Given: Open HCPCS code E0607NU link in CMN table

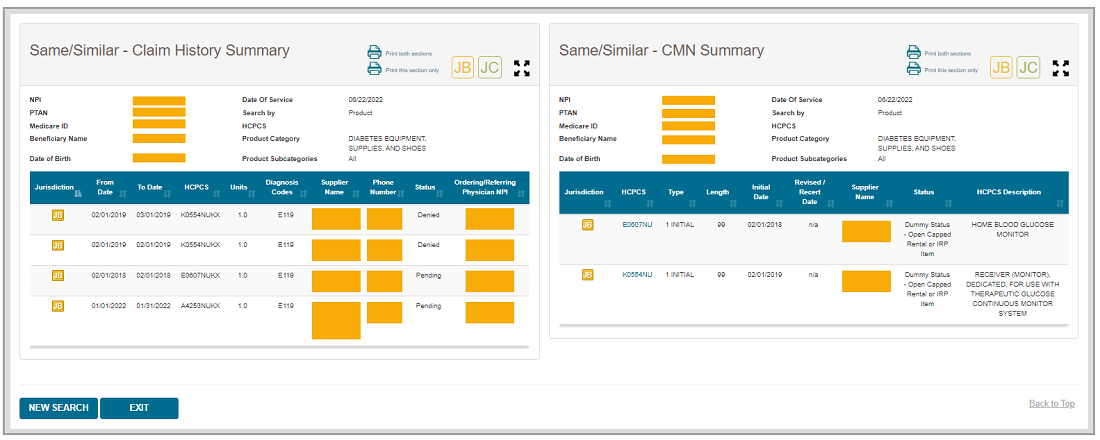Looking at the screenshot, I should click(x=637, y=225).
